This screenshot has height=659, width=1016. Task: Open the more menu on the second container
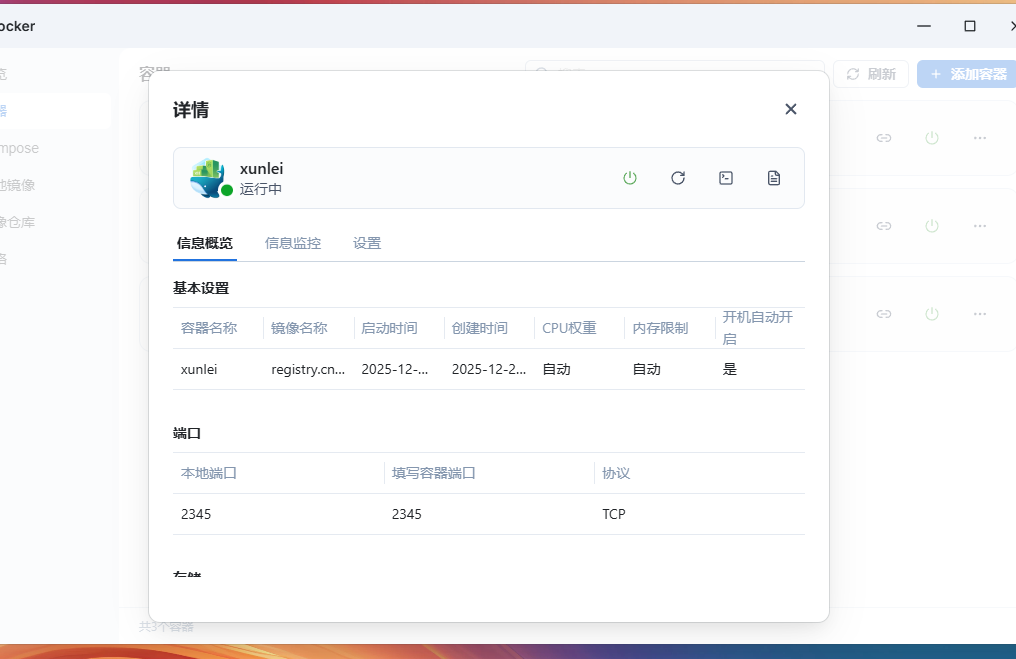tap(980, 226)
